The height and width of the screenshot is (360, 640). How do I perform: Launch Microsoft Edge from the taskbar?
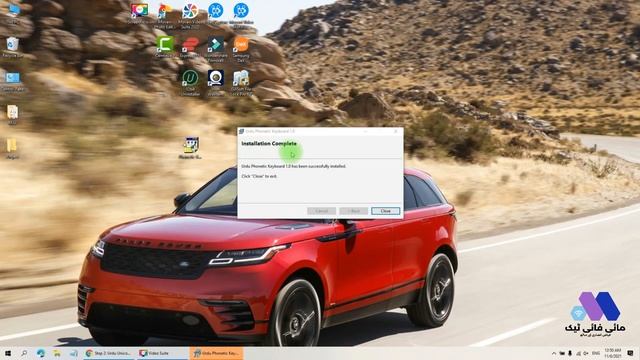click(41, 353)
